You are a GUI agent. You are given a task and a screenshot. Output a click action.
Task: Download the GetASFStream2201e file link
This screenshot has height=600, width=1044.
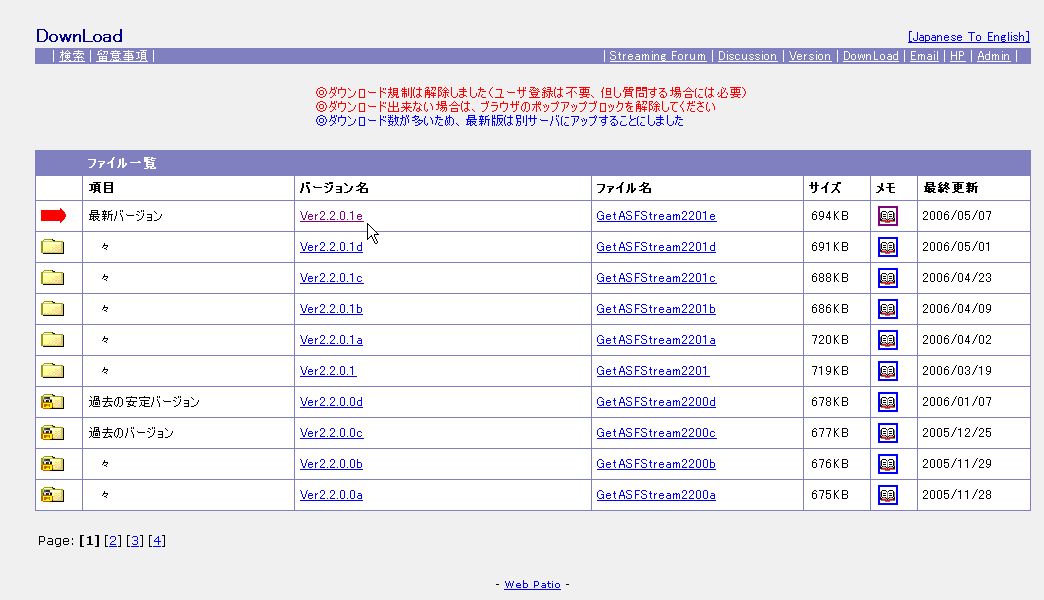tap(656, 216)
